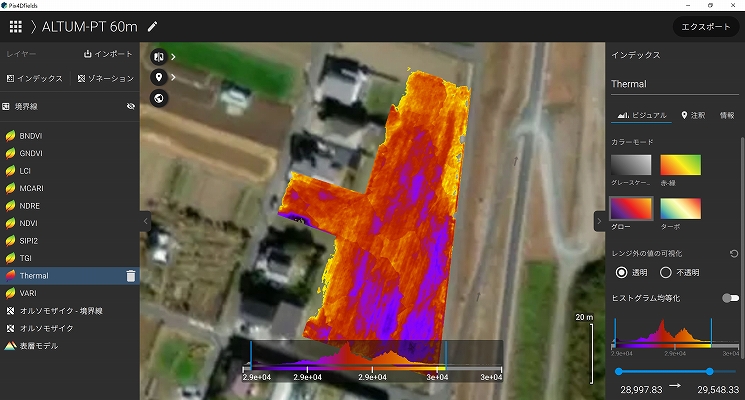
Task: Choose the グロー glow color swatch
Action: click(631, 209)
